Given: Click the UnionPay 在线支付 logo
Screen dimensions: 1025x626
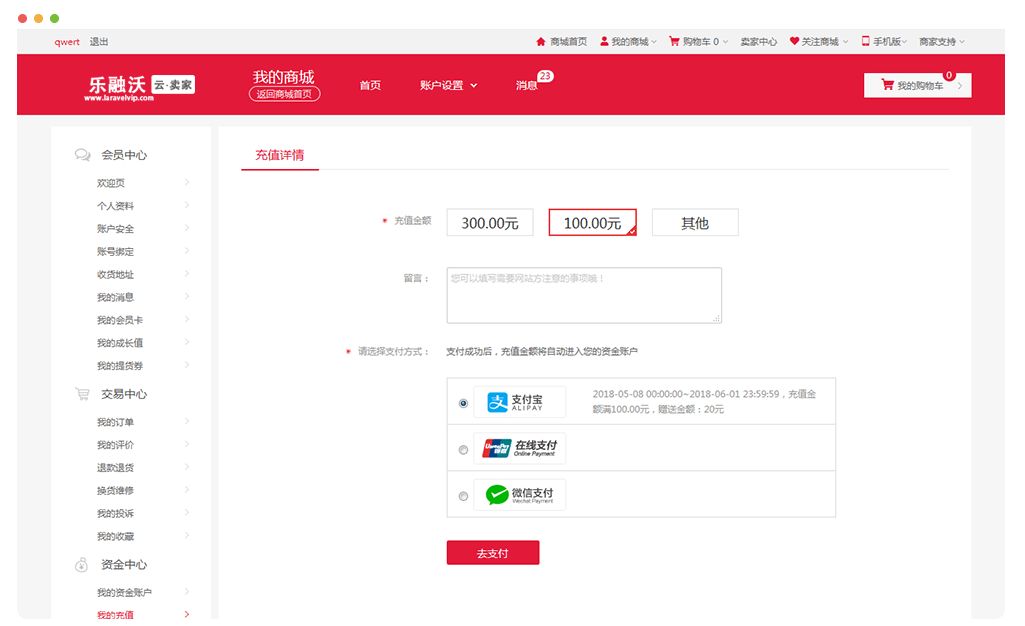Looking at the screenshot, I should (x=519, y=448).
